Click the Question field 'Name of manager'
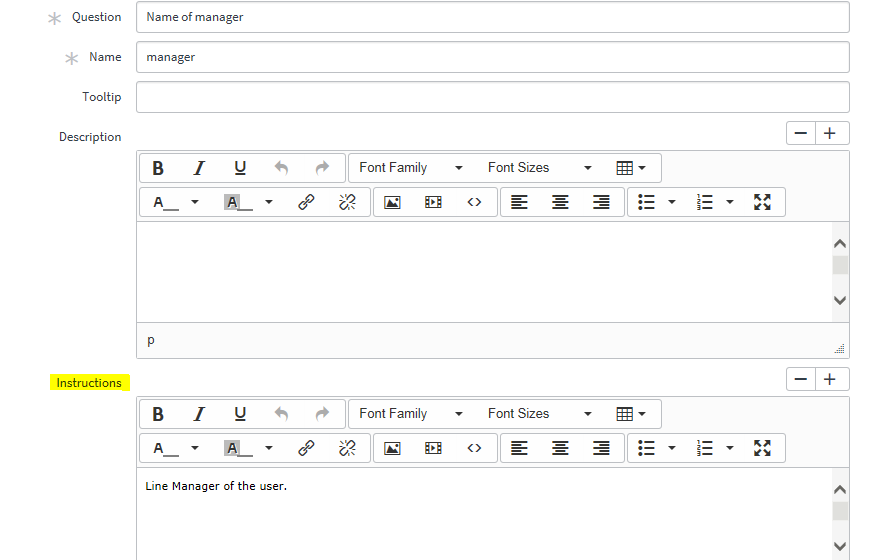The width and height of the screenshot is (887, 560). 493,17
